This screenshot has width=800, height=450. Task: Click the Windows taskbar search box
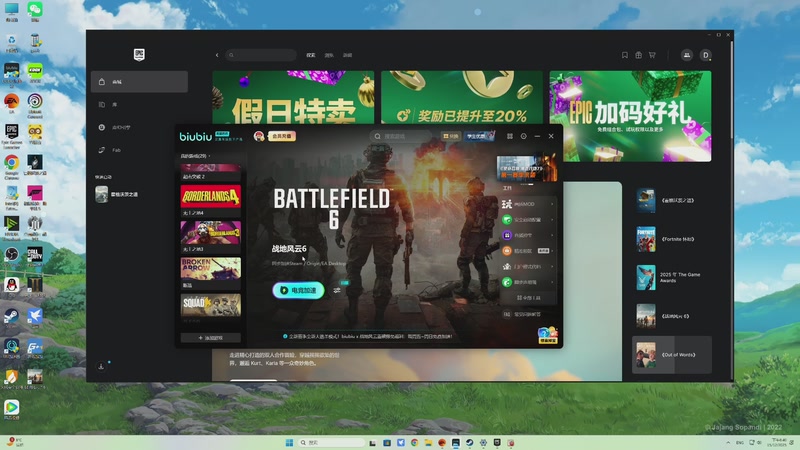pos(332,442)
